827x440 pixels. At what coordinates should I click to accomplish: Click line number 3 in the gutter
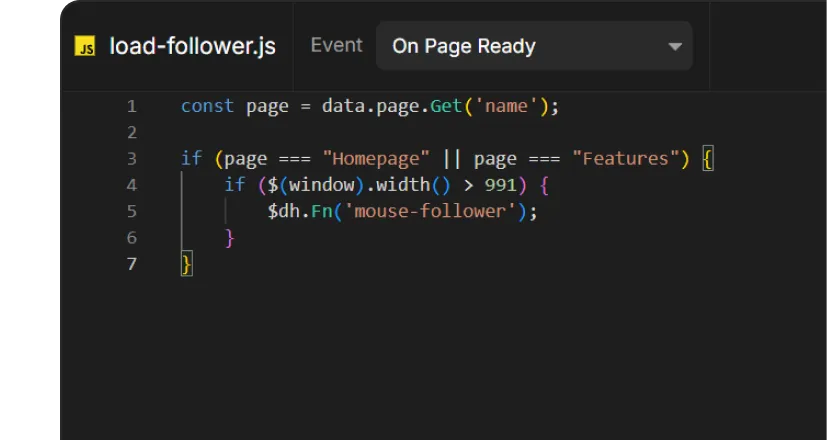point(132,159)
